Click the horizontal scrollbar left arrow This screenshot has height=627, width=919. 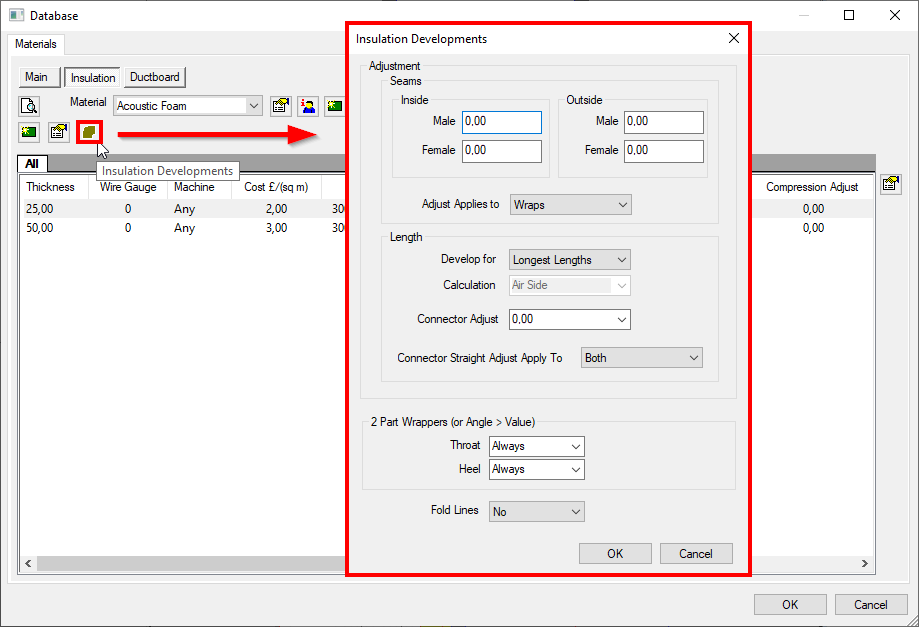pyautogui.click(x=28, y=565)
